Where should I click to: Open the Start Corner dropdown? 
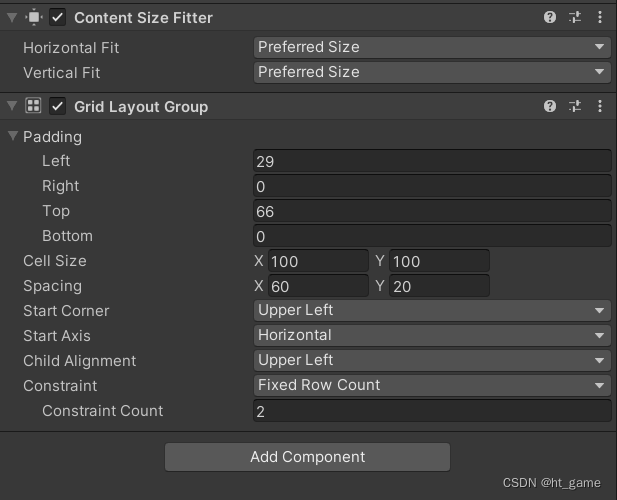click(x=432, y=310)
